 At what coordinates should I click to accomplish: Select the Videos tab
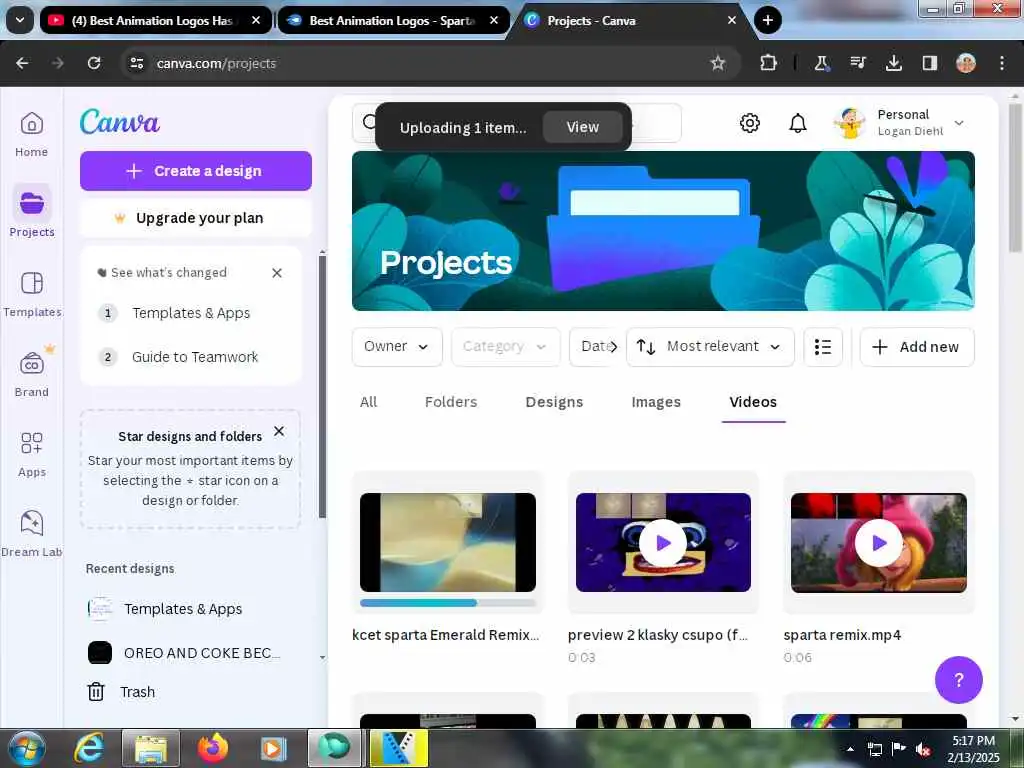tap(753, 402)
